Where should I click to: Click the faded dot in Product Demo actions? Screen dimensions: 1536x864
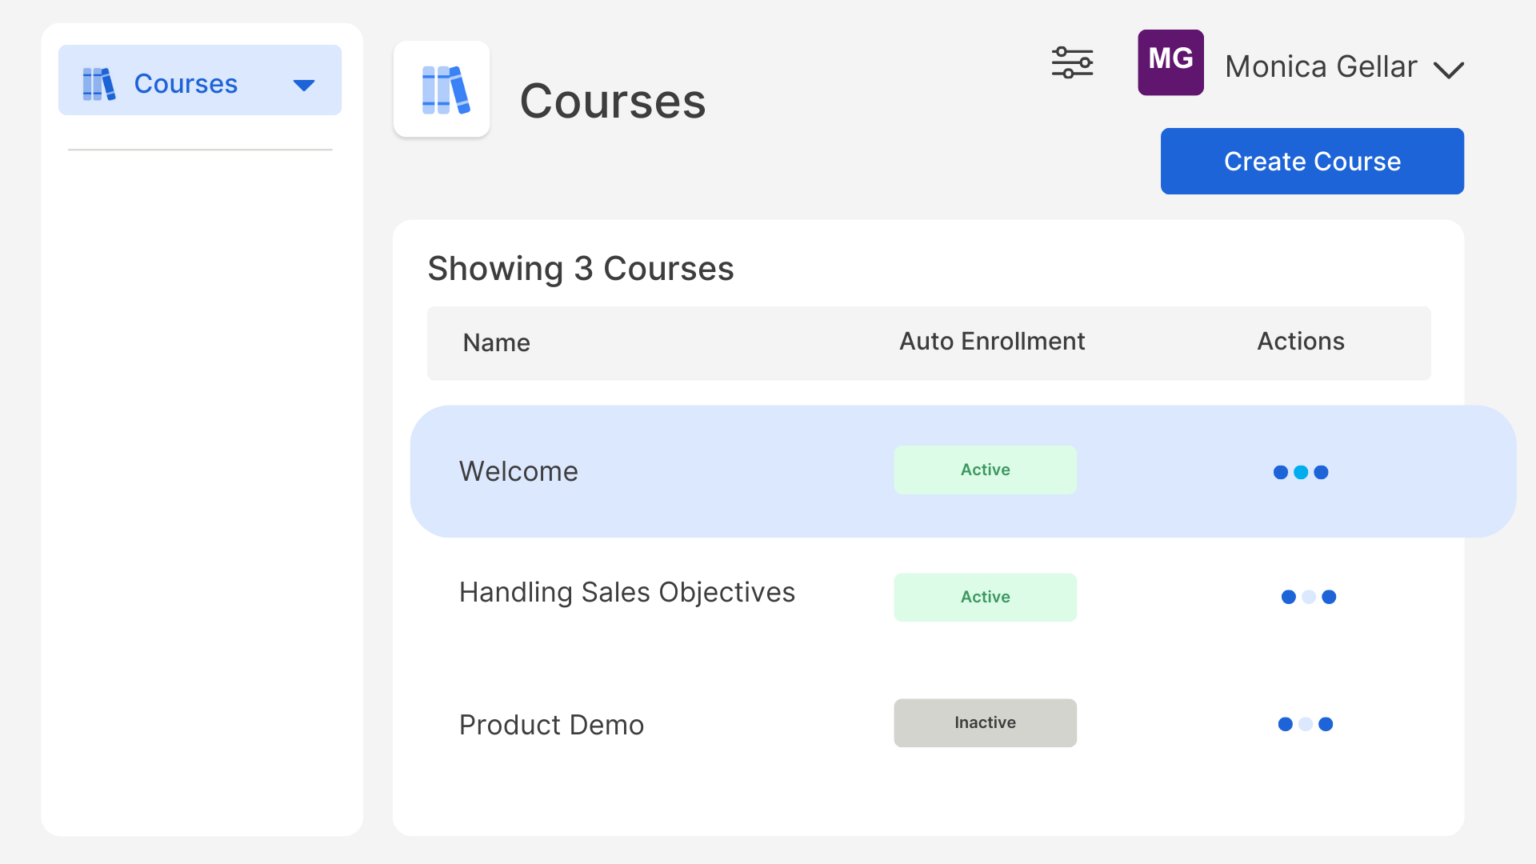click(x=1307, y=723)
